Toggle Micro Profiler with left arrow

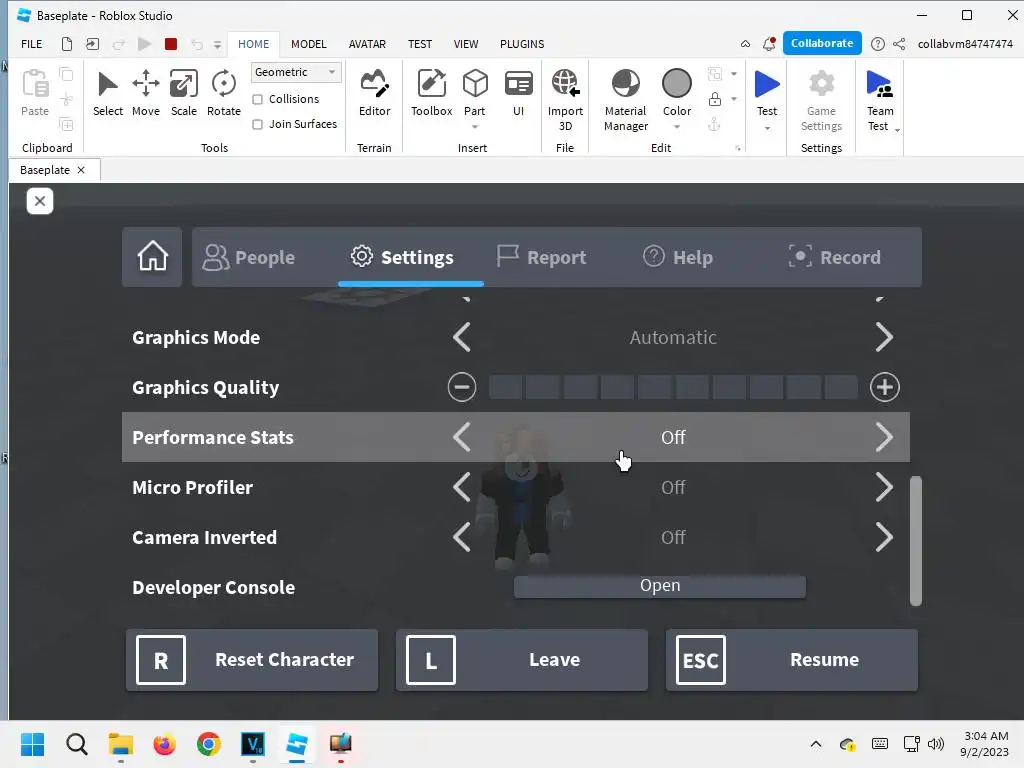462,487
